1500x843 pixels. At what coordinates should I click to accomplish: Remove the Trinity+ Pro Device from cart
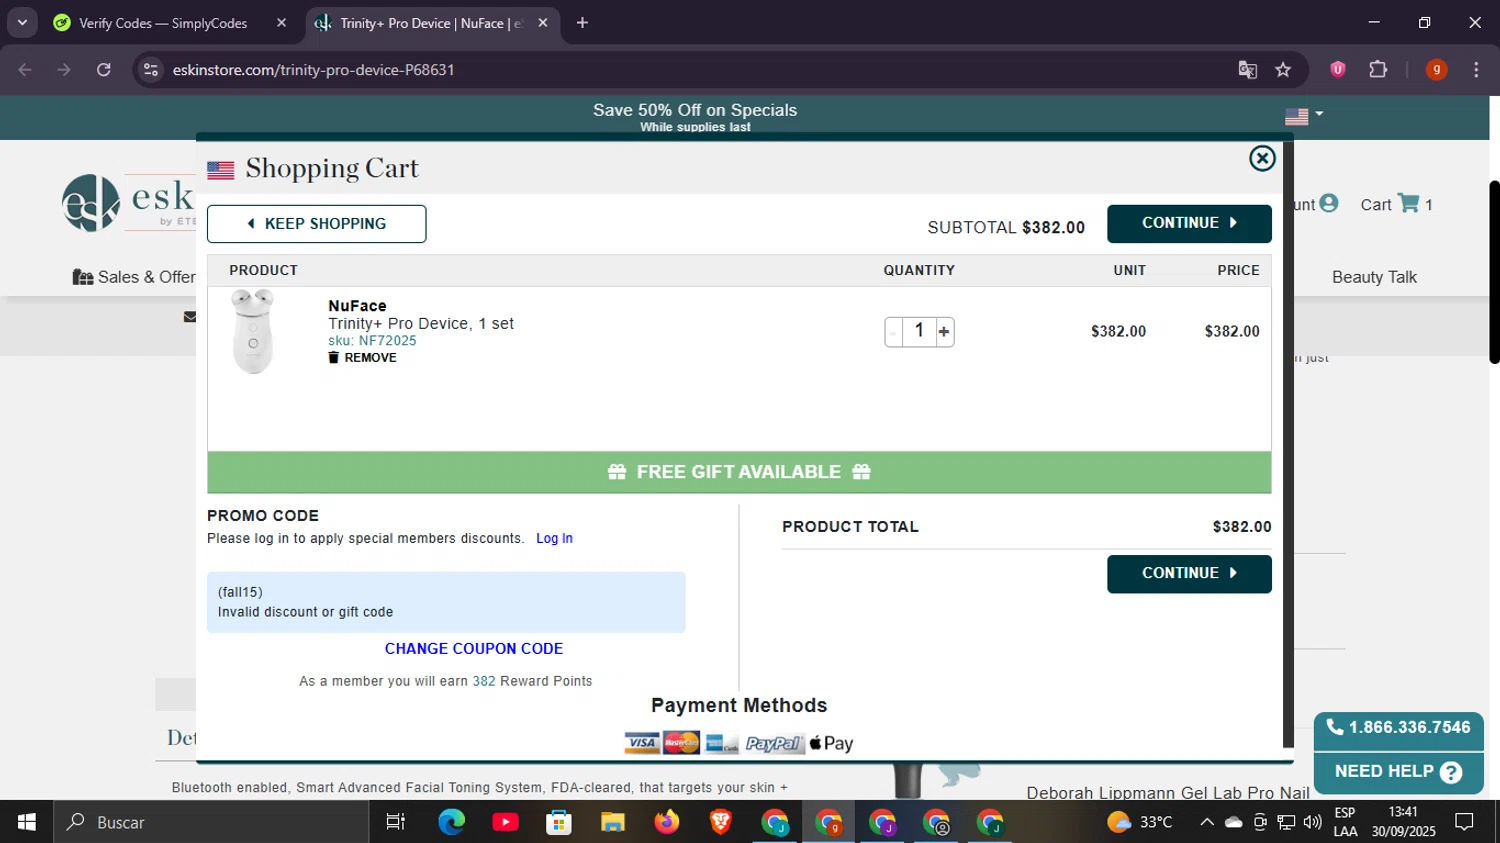click(362, 358)
